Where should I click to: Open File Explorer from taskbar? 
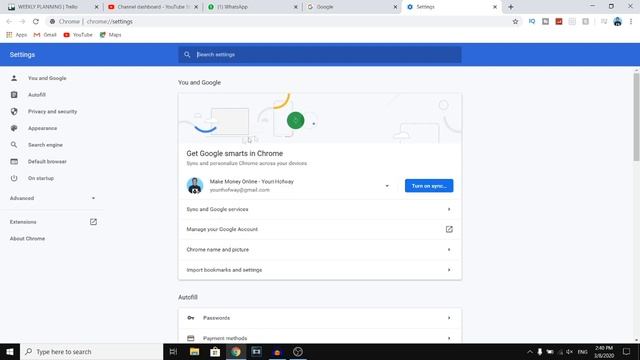click(194, 351)
